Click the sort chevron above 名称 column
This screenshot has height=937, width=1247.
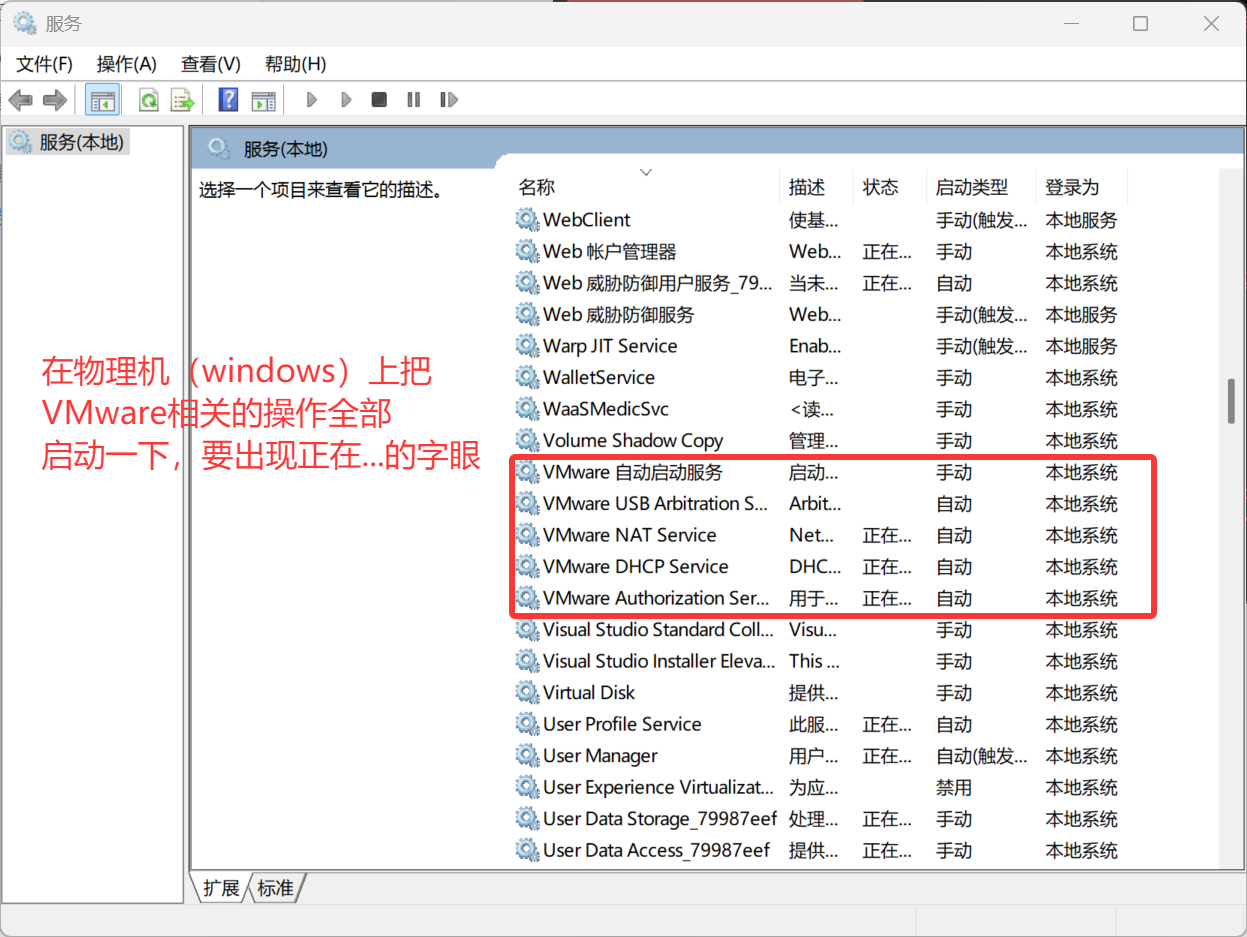(x=646, y=172)
